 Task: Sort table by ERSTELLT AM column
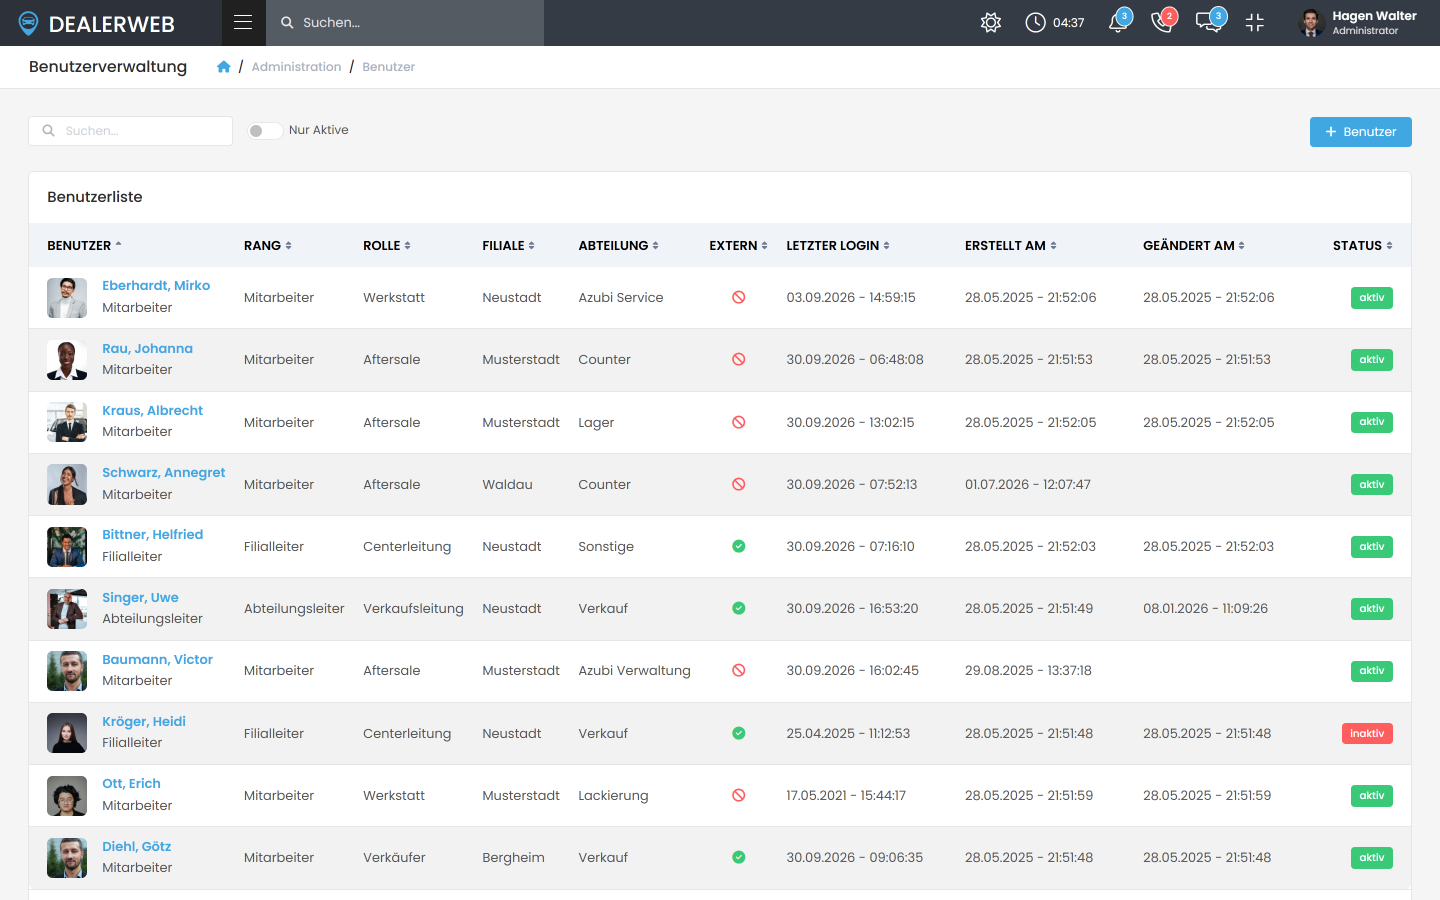click(1010, 245)
